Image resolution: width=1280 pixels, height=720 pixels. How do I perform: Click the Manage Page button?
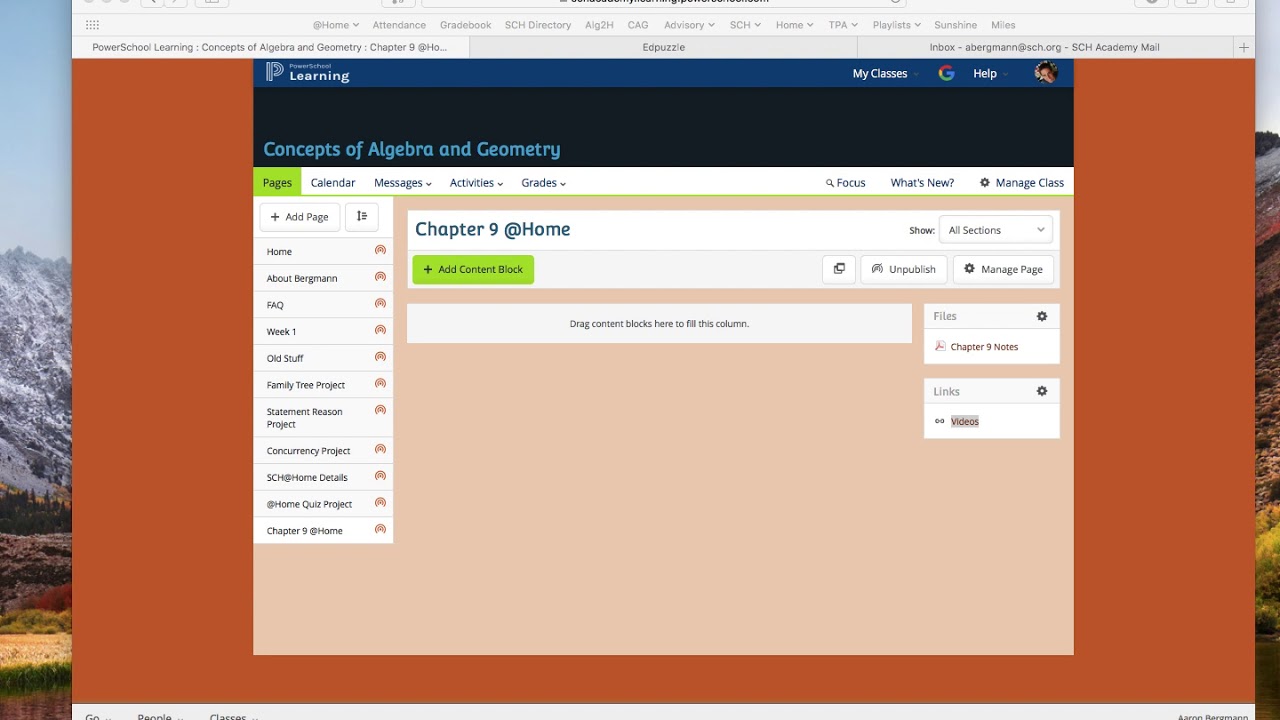coord(1003,269)
